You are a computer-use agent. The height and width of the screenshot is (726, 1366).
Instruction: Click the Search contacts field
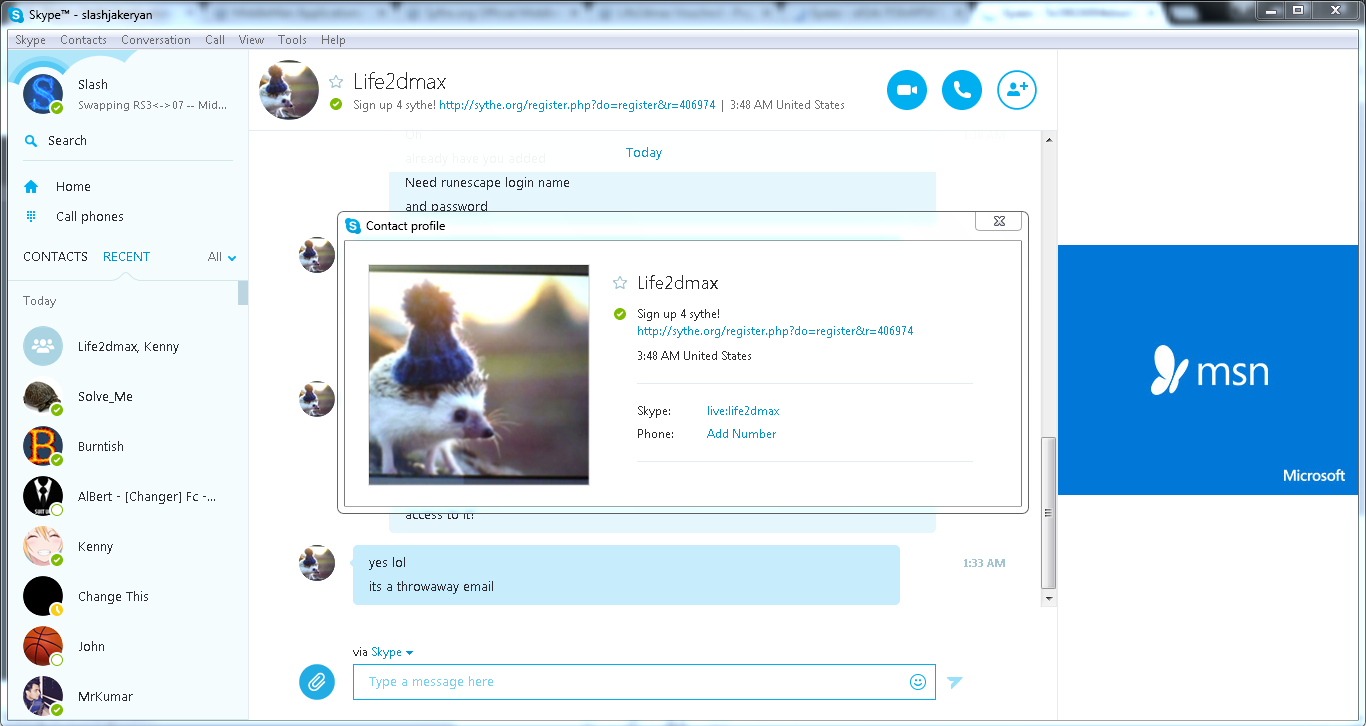tap(128, 141)
